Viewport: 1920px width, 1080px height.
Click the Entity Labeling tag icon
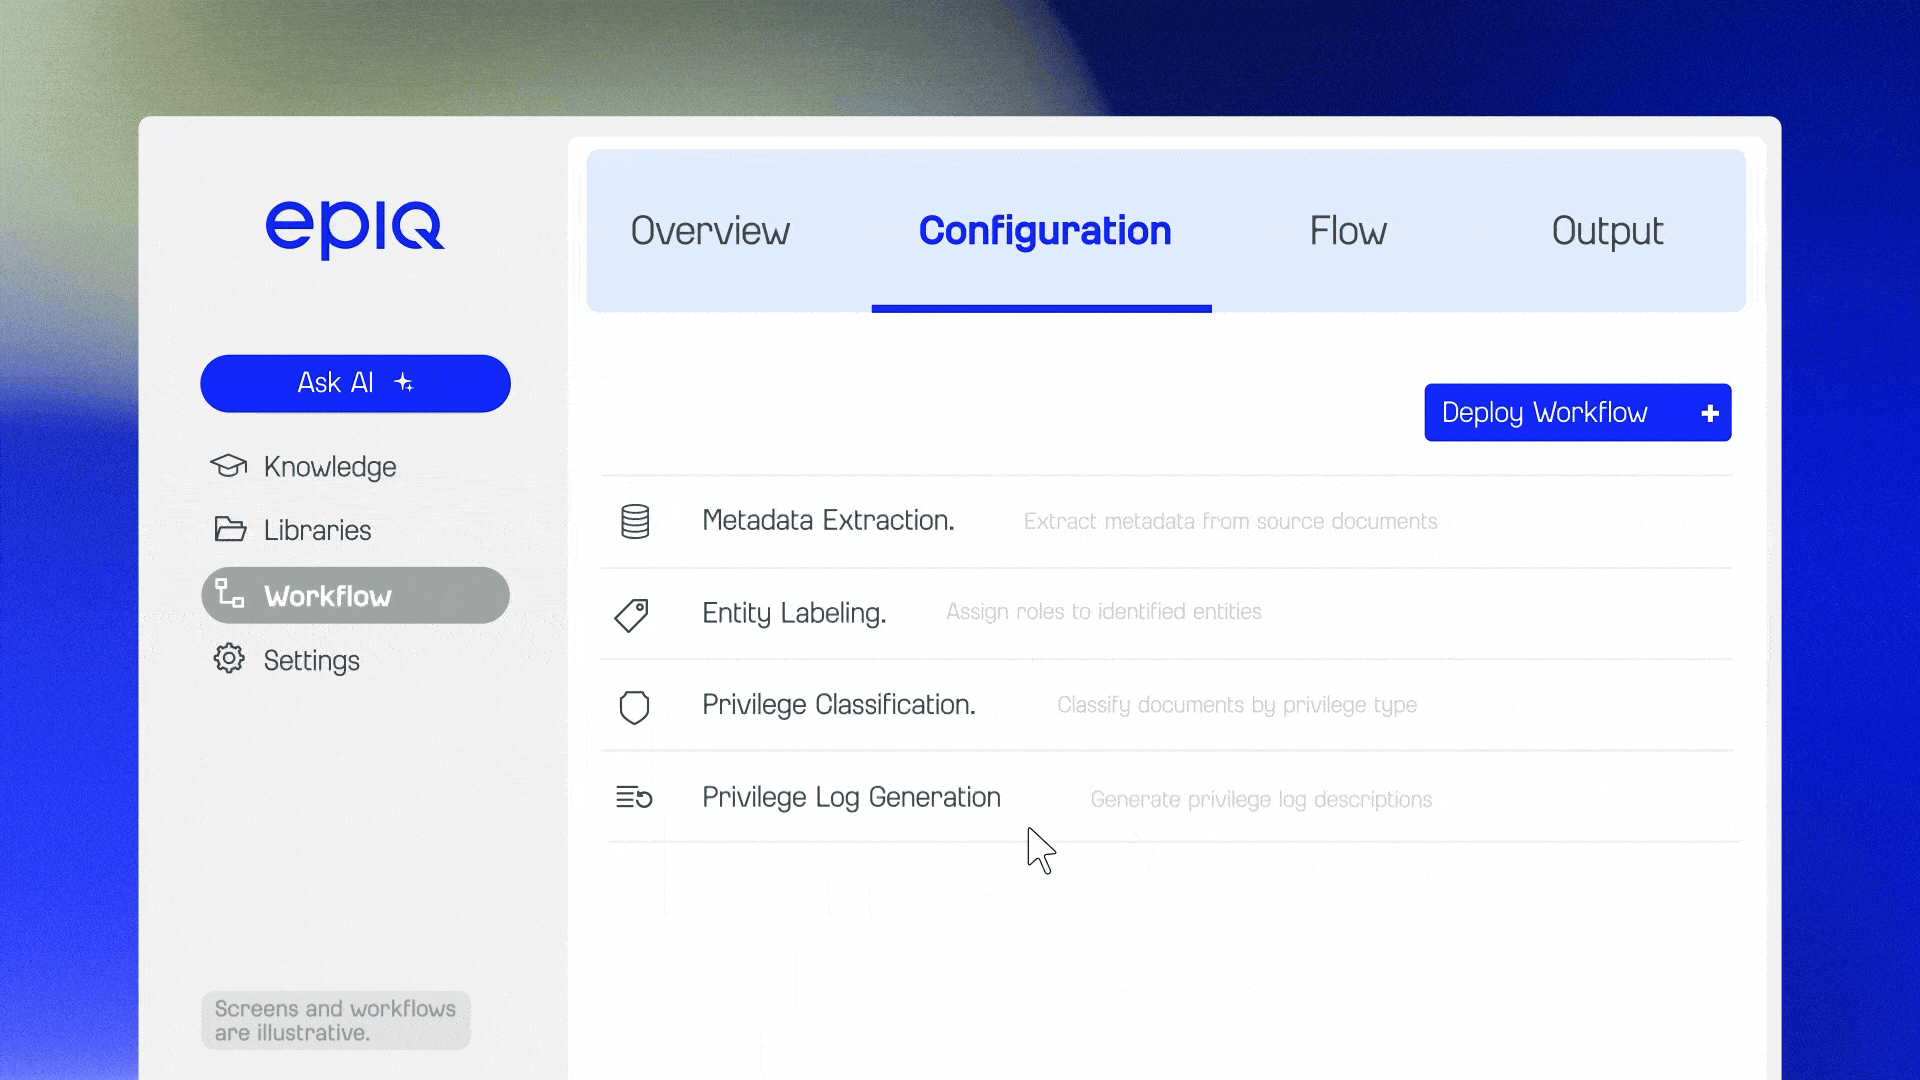coord(631,614)
